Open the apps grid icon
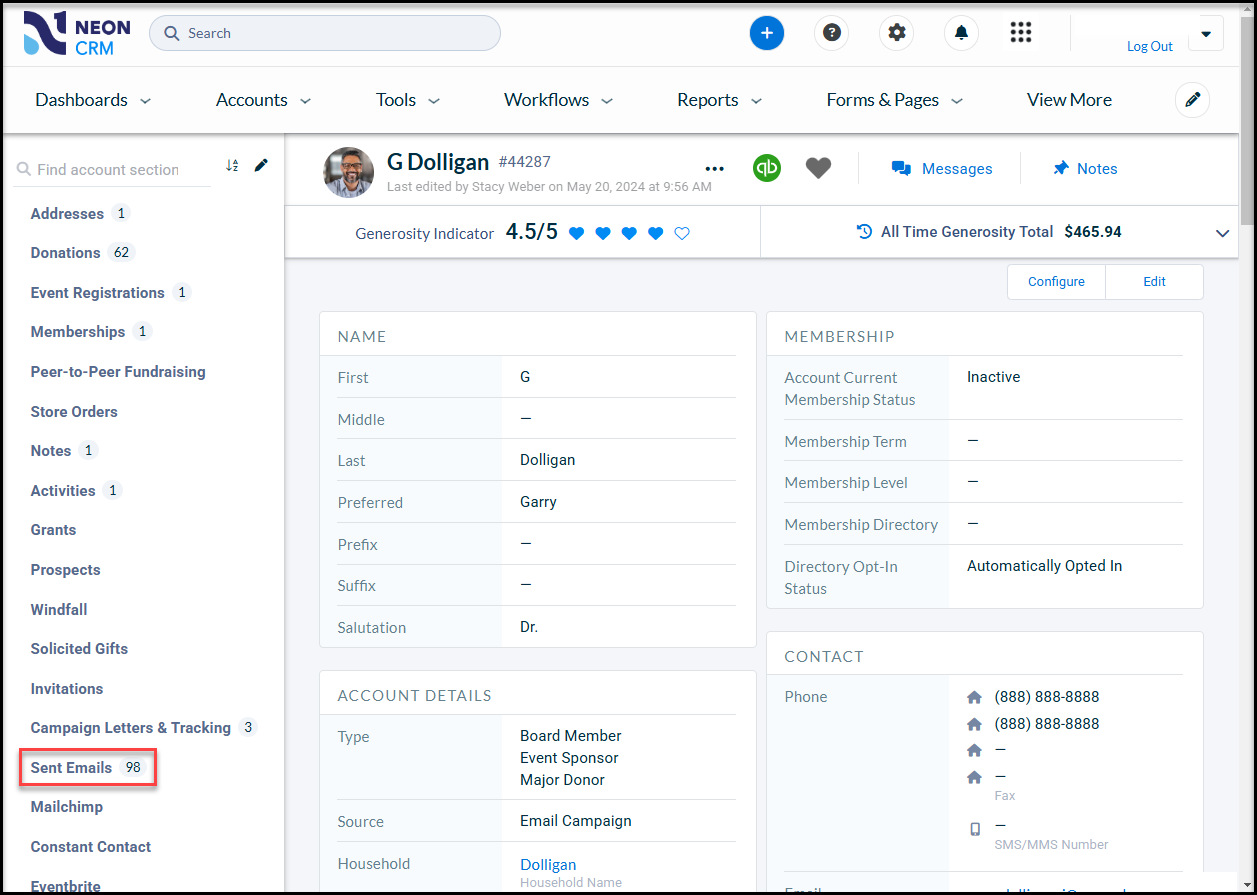This screenshot has height=895, width=1257. coord(1020,33)
